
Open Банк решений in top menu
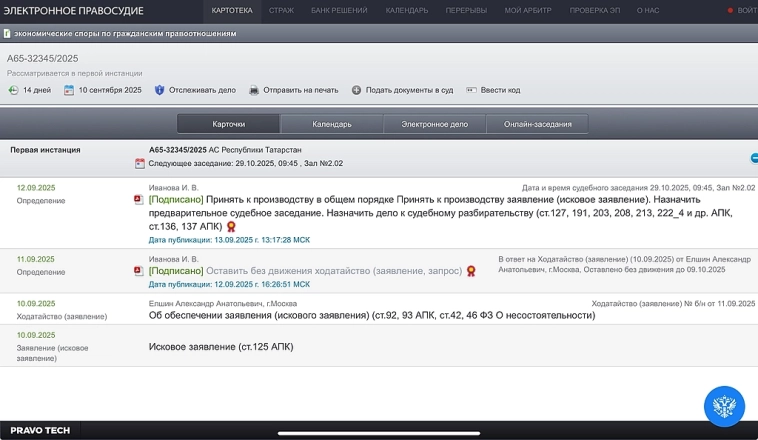click(339, 10)
